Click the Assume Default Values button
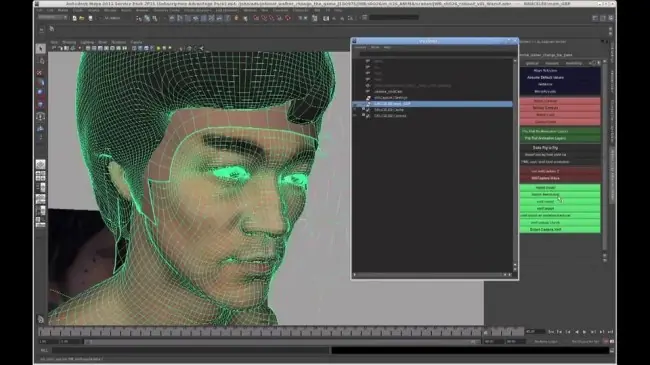The height and width of the screenshot is (365, 650). [x=546, y=77]
